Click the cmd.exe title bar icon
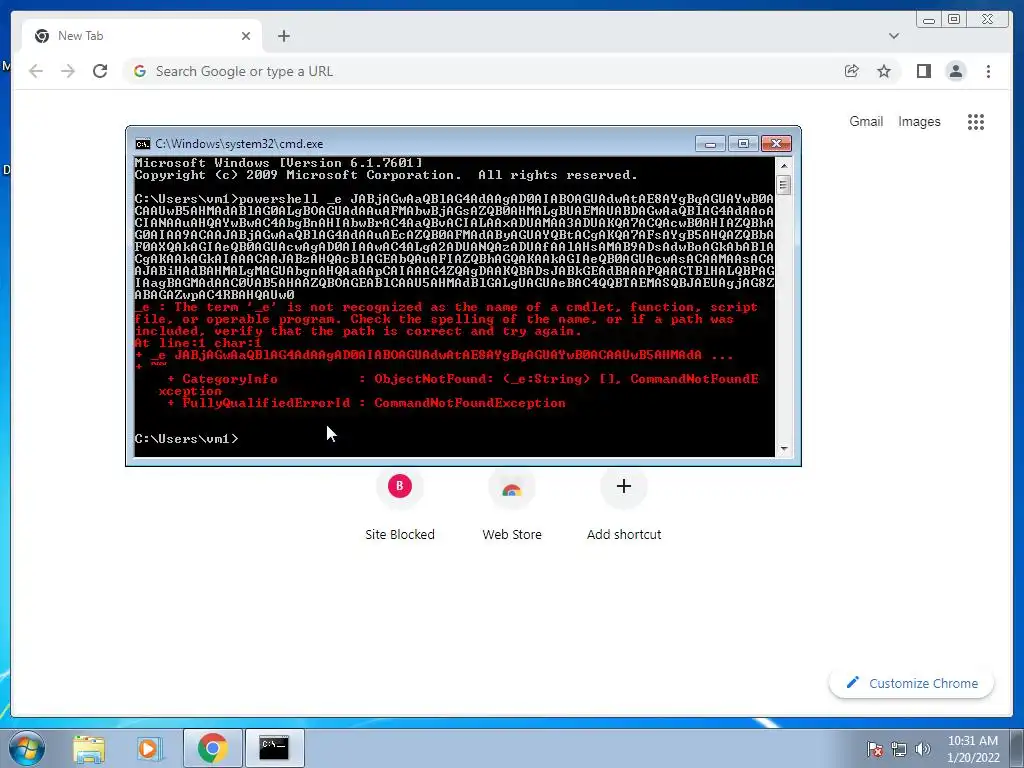This screenshot has height=768, width=1024. pyautogui.click(x=142, y=144)
